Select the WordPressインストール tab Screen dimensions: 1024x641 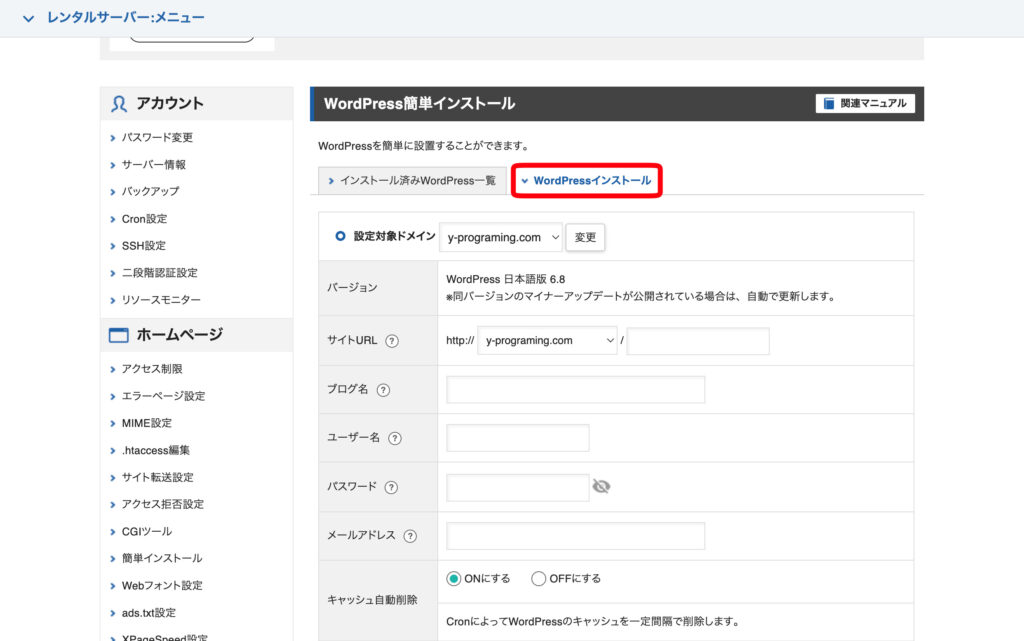coord(586,181)
